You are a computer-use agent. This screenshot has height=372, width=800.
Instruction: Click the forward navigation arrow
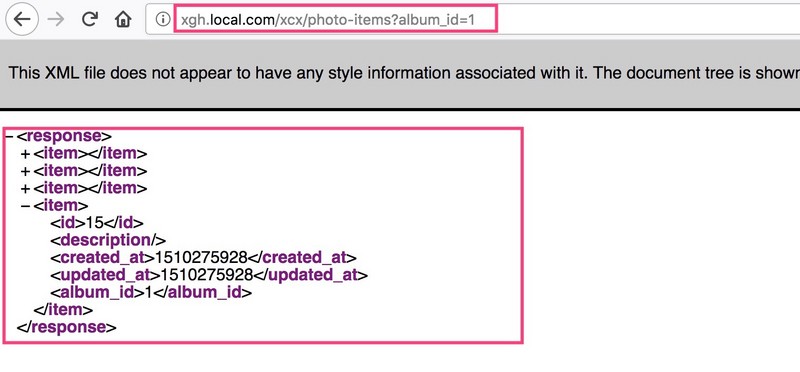click(56, 19)
